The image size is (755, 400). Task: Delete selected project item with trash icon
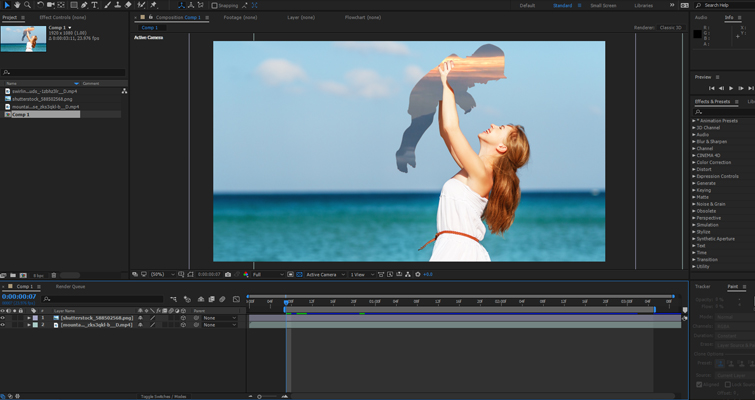pyautogui.click(x=54, y=275)
